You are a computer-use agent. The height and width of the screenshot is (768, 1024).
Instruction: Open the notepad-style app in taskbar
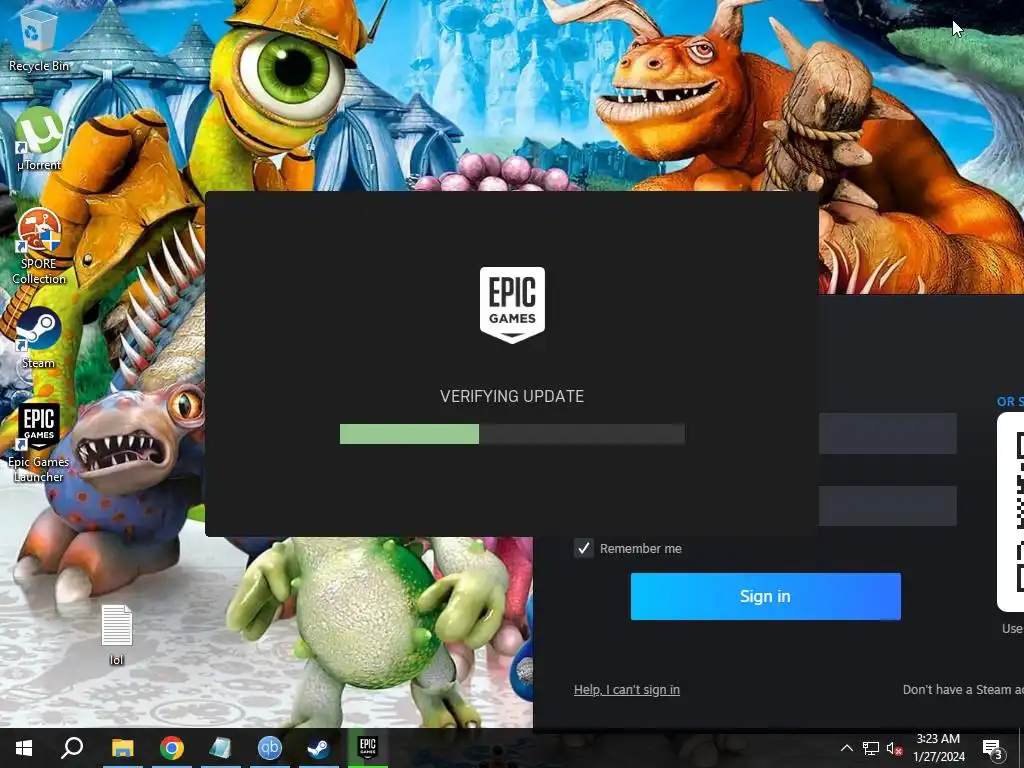[x=220, y=748]
